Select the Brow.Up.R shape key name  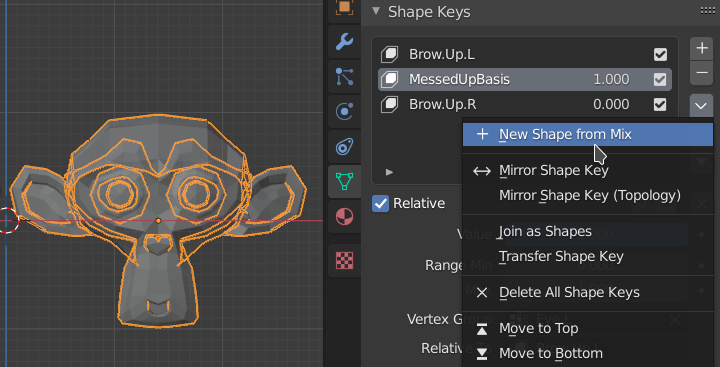[x=443, y=105]
